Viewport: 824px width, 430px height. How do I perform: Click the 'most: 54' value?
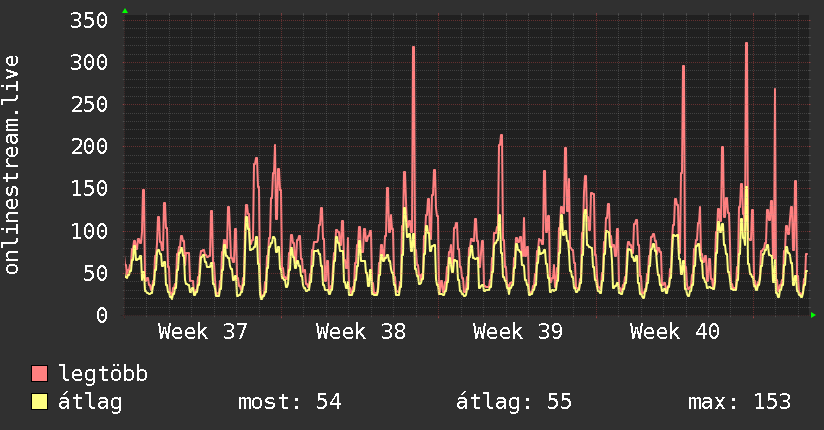coord(290,402)
